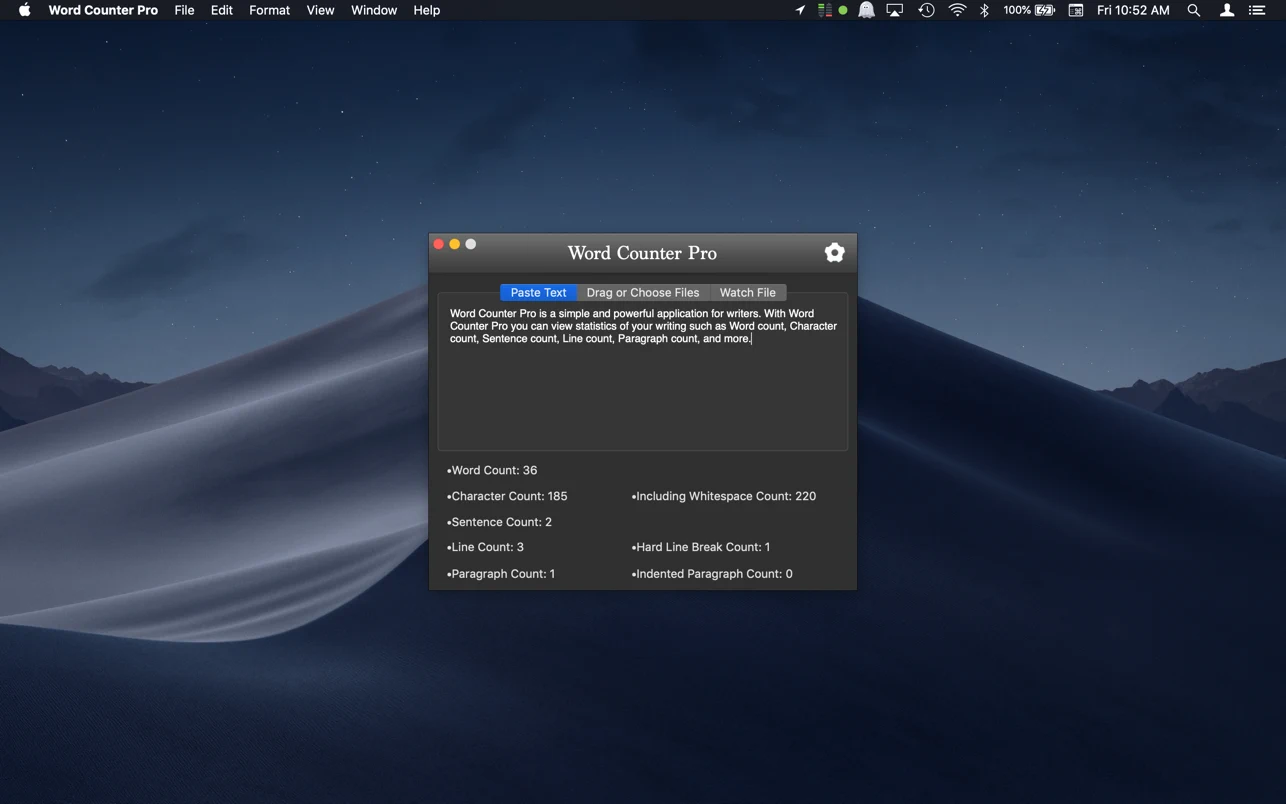Open Notification Center list icon
Screen dimensions: 1286x804
click(x=1257, y=10)
